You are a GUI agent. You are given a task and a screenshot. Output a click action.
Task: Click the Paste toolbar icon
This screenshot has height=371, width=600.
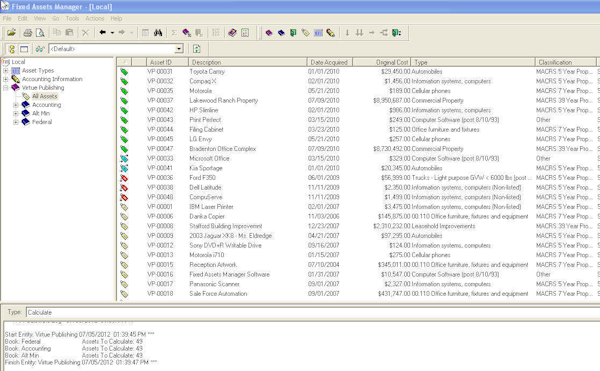click(69, 33)
